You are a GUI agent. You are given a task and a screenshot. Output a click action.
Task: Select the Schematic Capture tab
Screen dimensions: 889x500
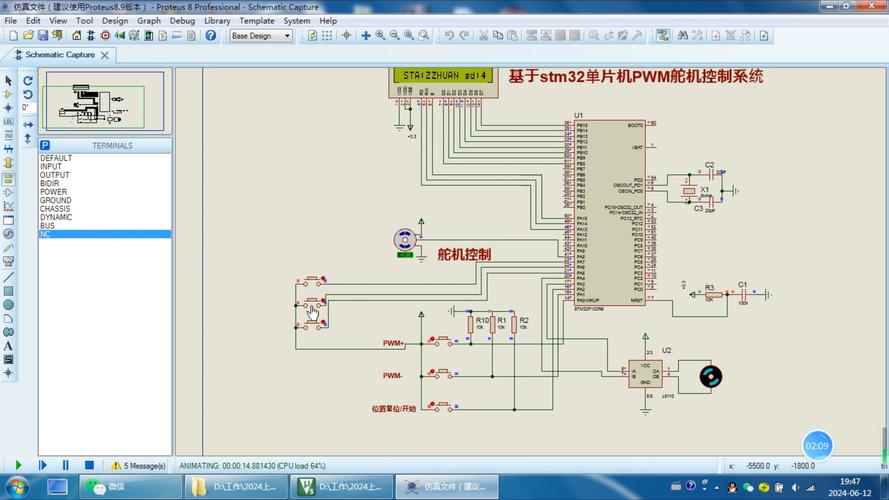(x=59, y=54)
